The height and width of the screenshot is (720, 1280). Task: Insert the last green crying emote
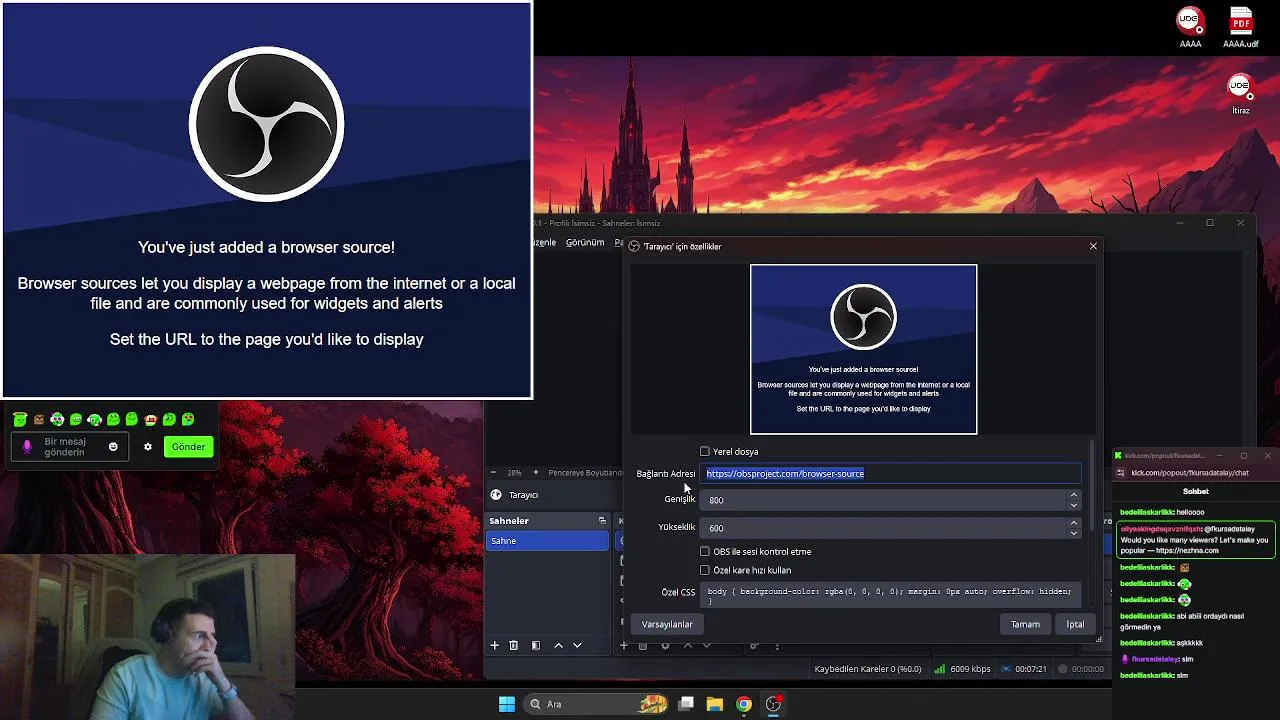click(188, 420)
